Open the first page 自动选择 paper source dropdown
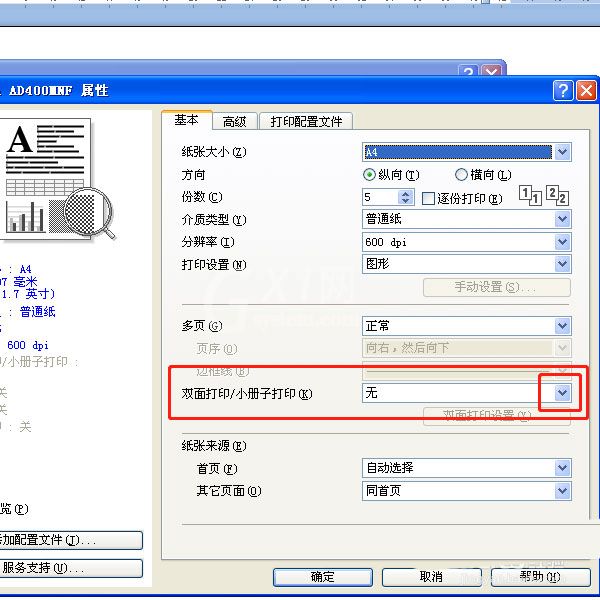 point(466,468)
